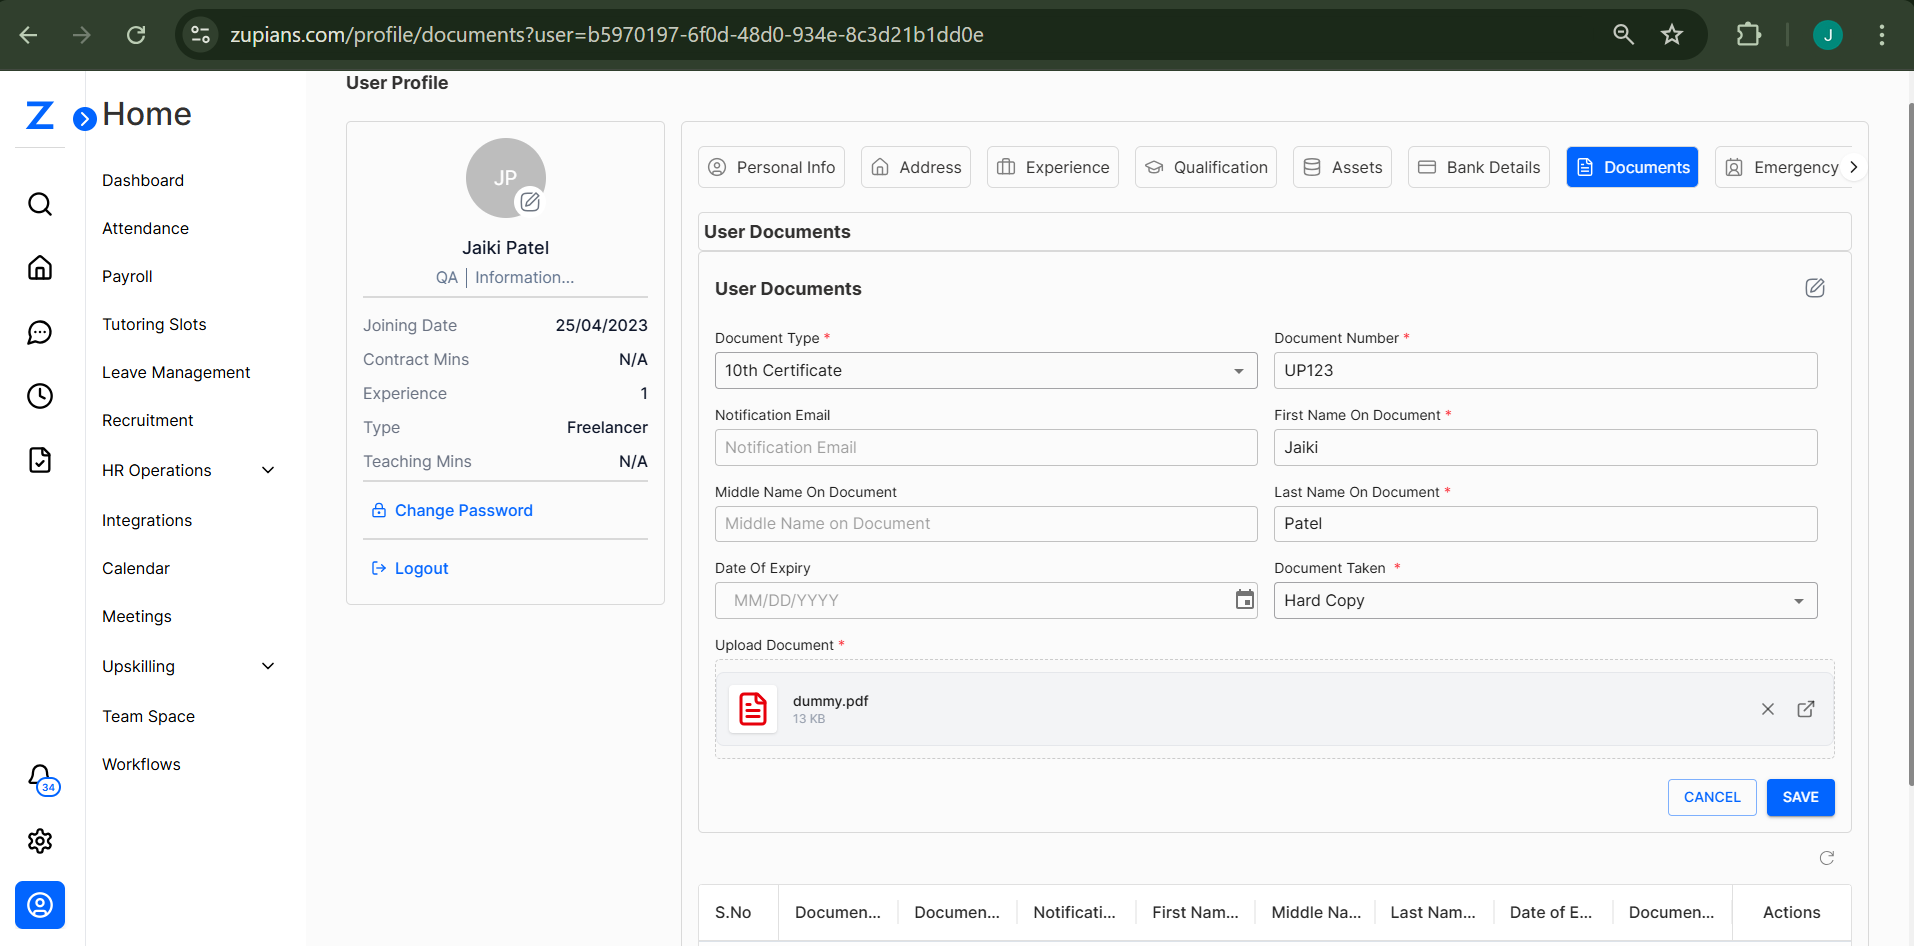Collapse the sidebar with the blue chevron toggle
The width and height of the screenshot is (1914, 946).
click(x=85, y=118)
